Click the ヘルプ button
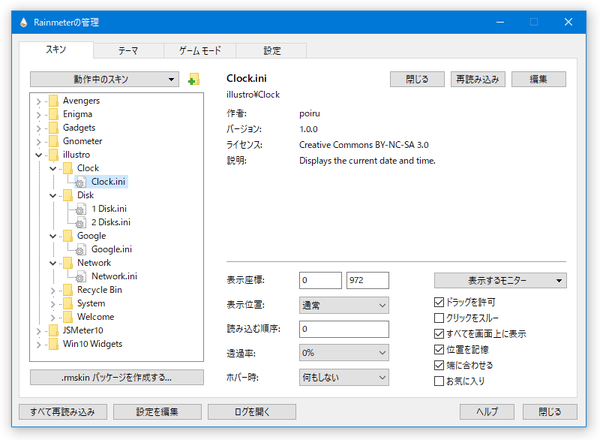600x440 pixels. click(487, 412)
